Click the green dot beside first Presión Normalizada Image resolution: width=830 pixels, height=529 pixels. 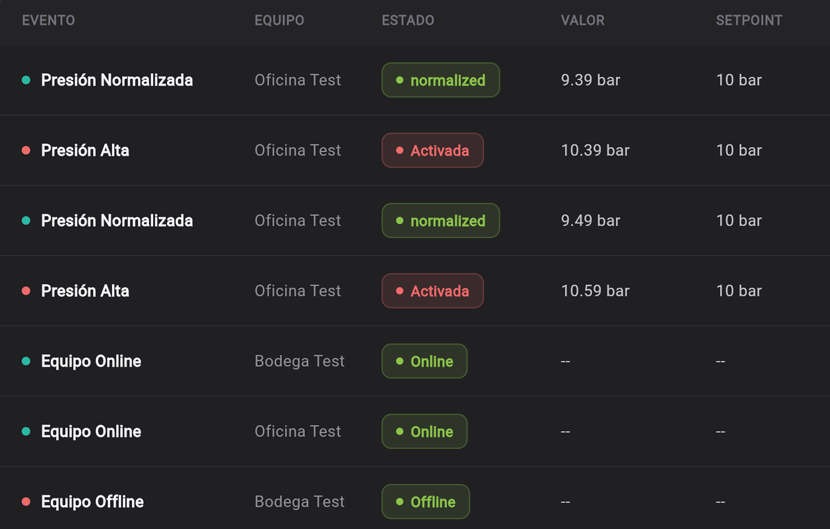pos(26,80)
